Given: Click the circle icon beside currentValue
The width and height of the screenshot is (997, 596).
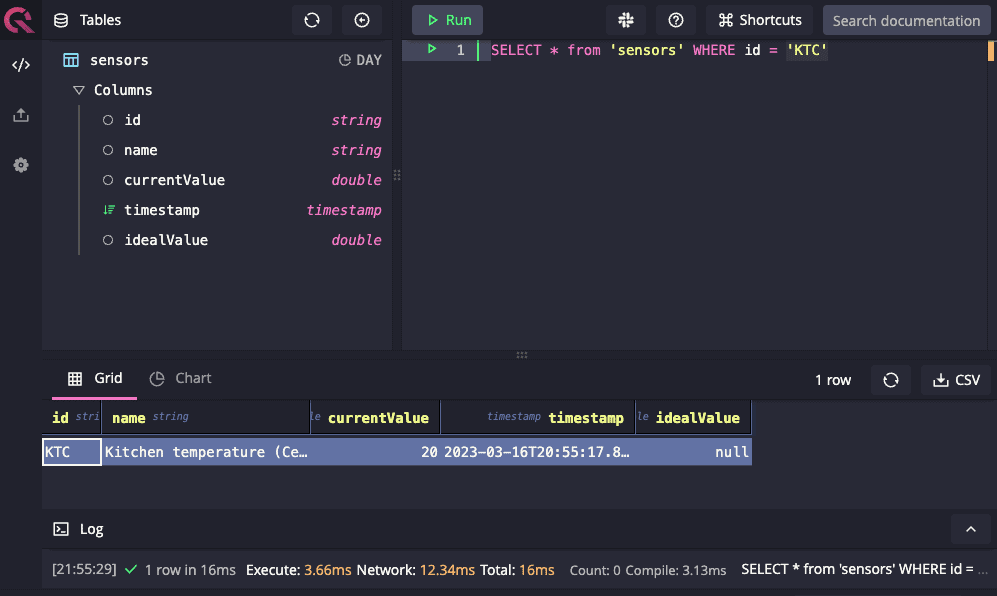Looking at the screenshot, I should pos(108,180).
